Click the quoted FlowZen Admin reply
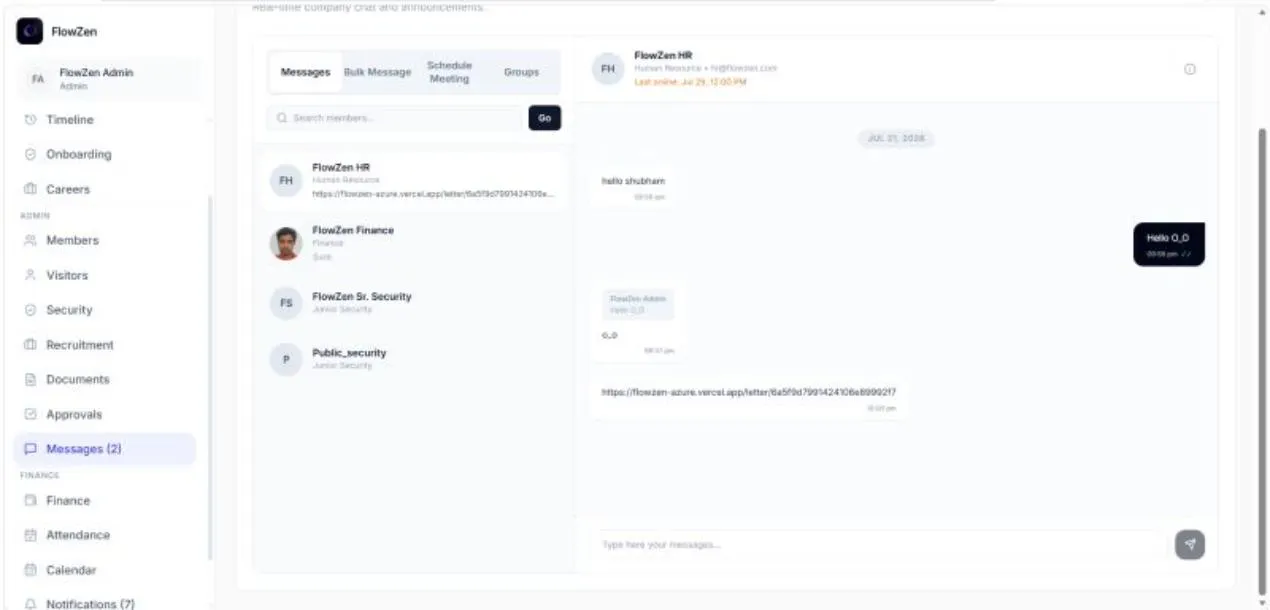 click(637, 304)
